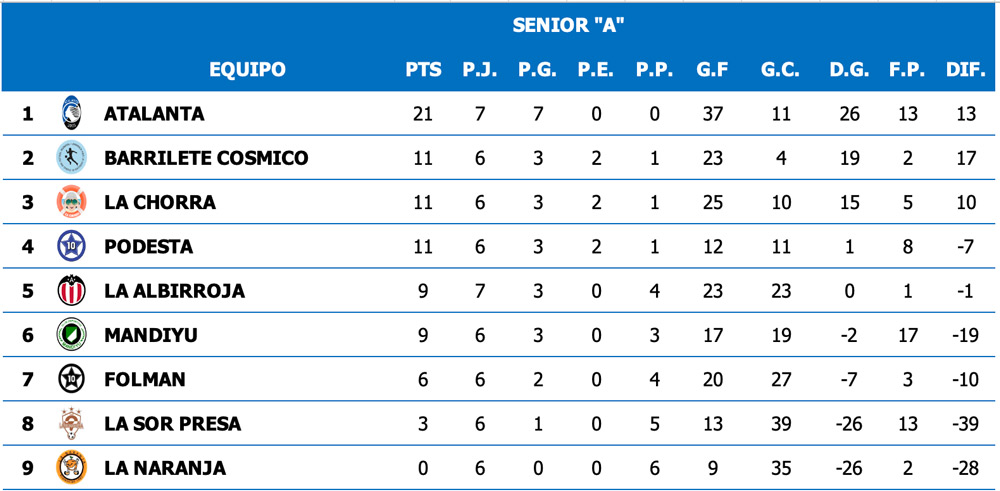Open the ATALANTA team name link
This screenshot has height=491, width=1000.
coord(154,114)
